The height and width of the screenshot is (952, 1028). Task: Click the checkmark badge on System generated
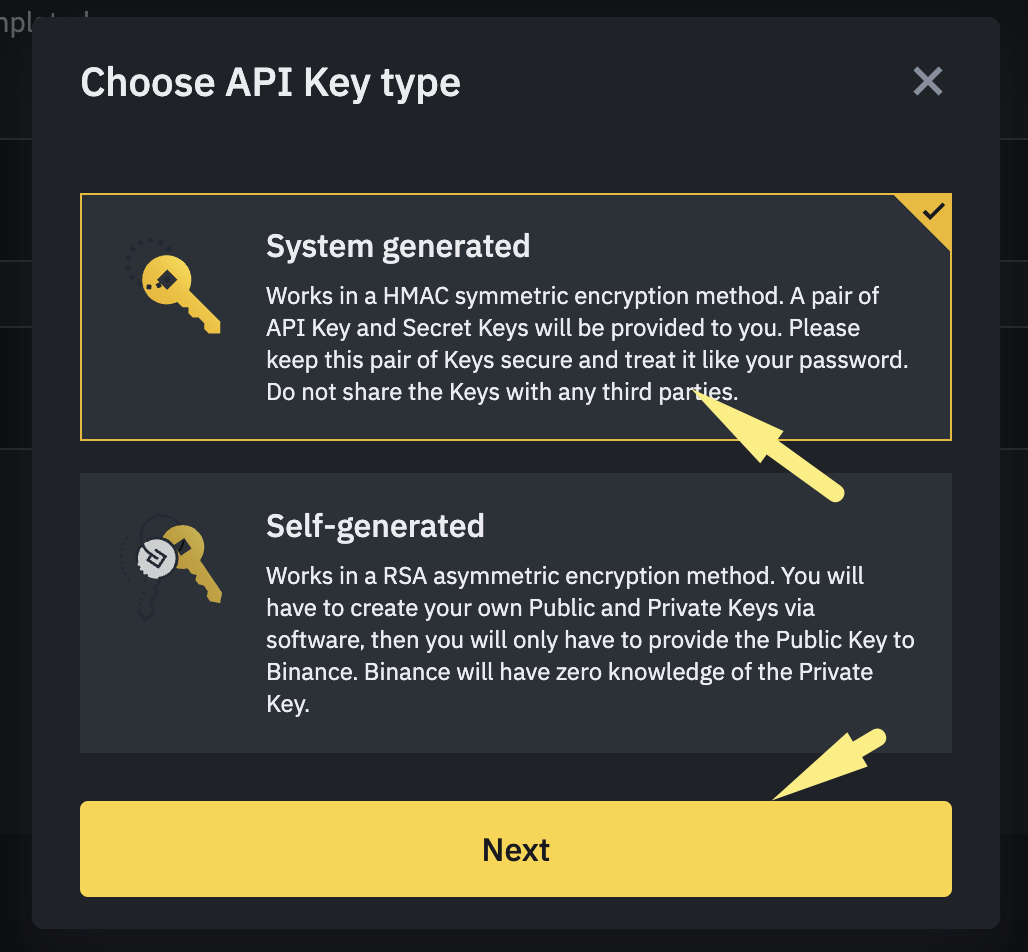click(x=934, y=211)
